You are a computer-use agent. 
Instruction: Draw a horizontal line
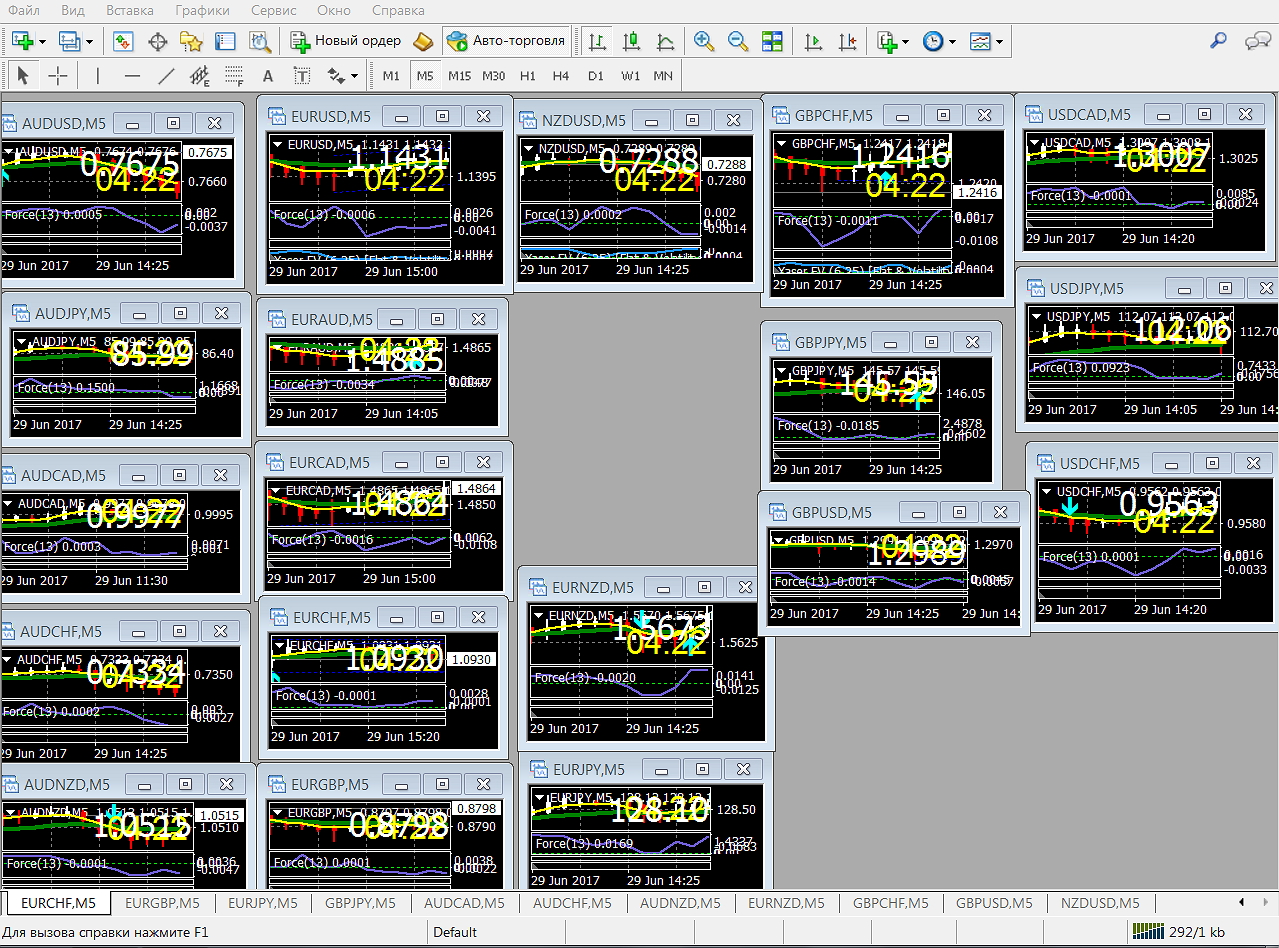coord(132,75)
